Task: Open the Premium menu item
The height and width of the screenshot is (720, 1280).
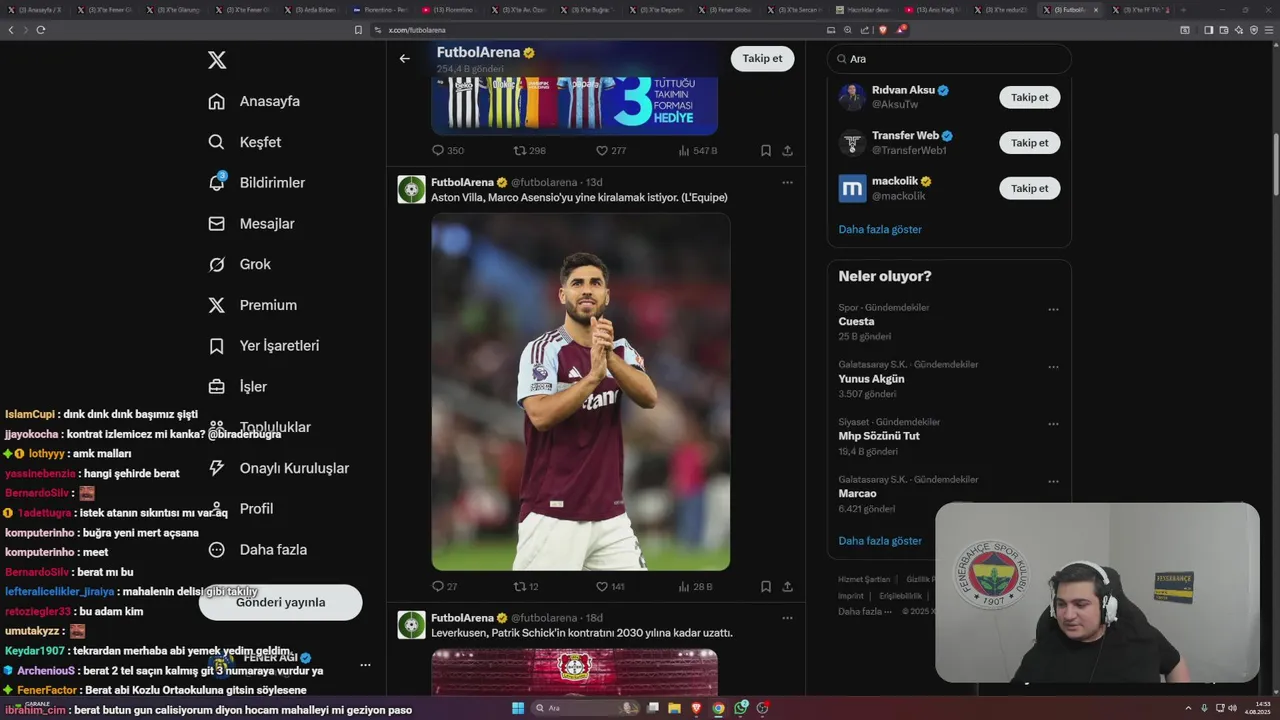Action: (252, 305)
